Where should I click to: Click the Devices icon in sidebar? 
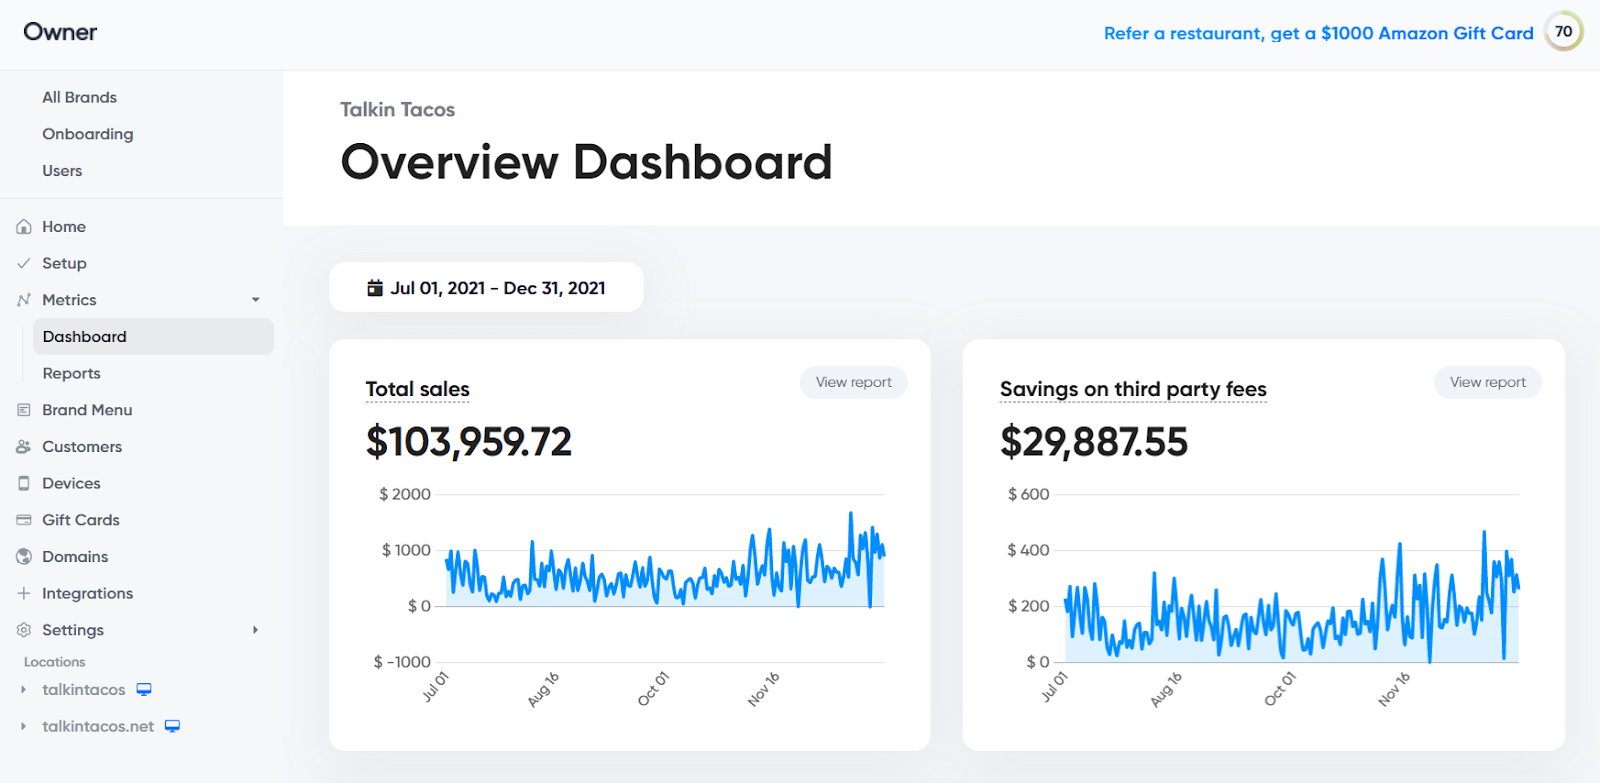24,483
